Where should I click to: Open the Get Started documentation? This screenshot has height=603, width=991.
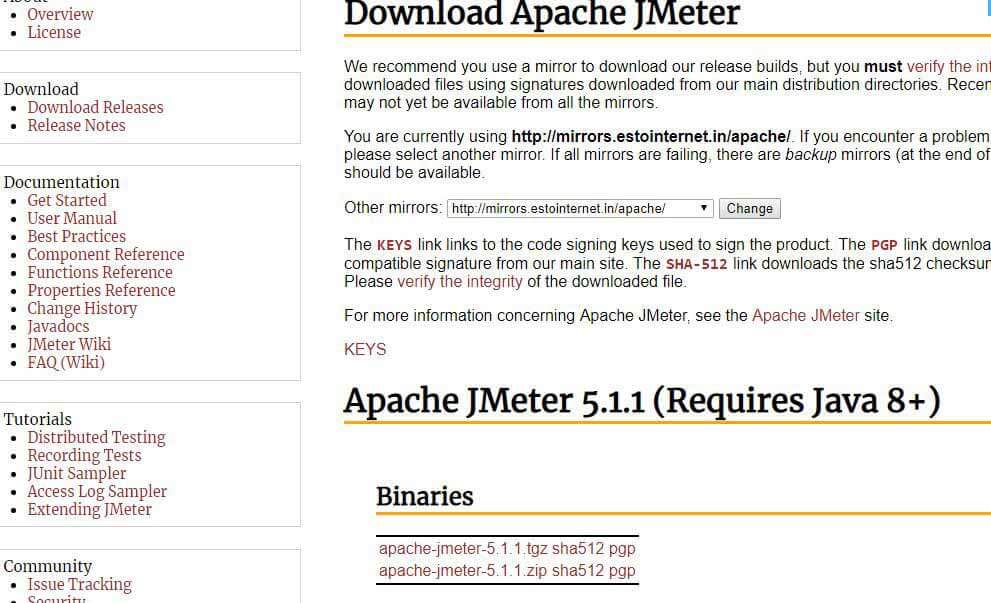(x=67, y=200)
